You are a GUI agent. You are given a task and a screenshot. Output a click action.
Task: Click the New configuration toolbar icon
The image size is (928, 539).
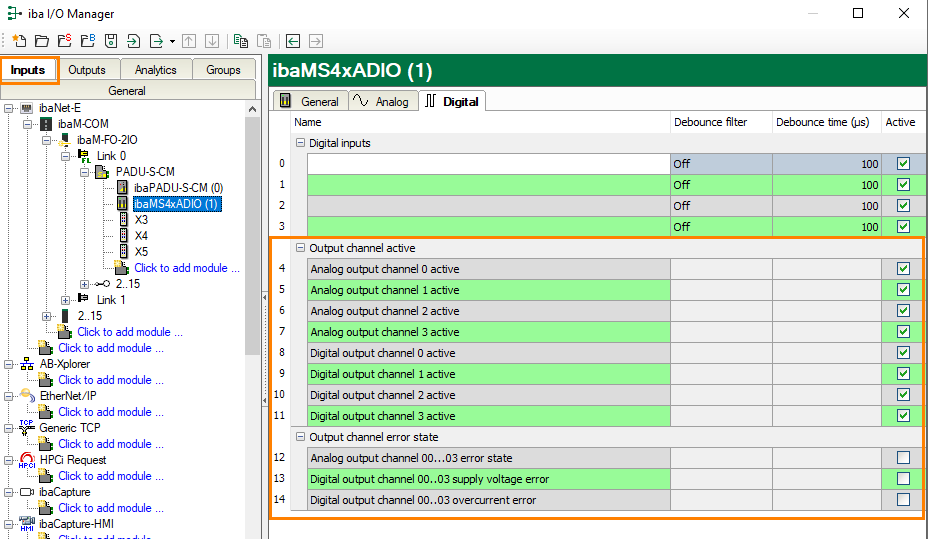[x=19, y=41]
